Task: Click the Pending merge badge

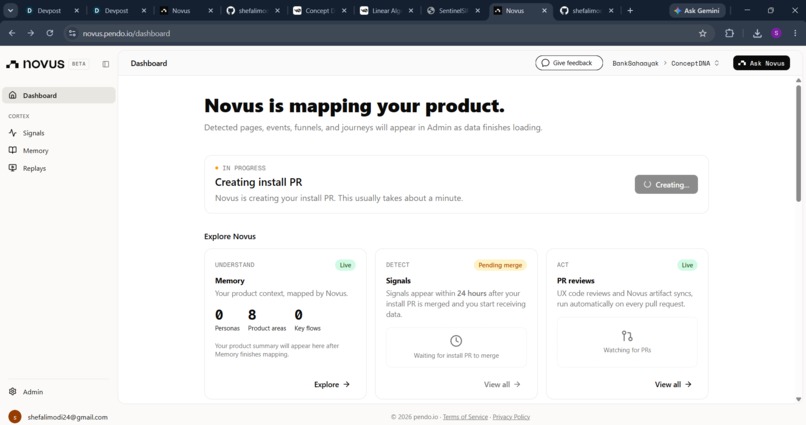Action: click(x=500, y=265)
